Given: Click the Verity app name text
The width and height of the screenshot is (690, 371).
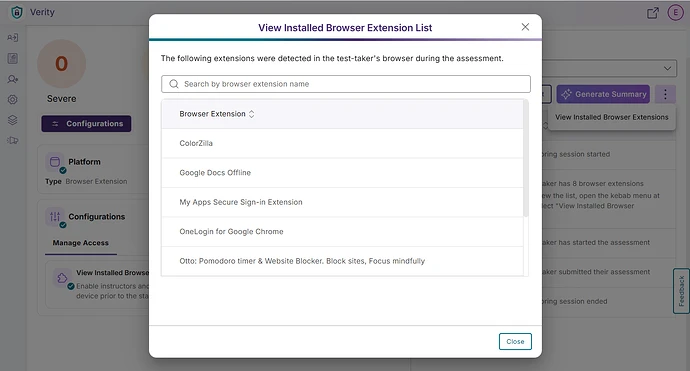Looking at the screenshot, I should point(42,12).
